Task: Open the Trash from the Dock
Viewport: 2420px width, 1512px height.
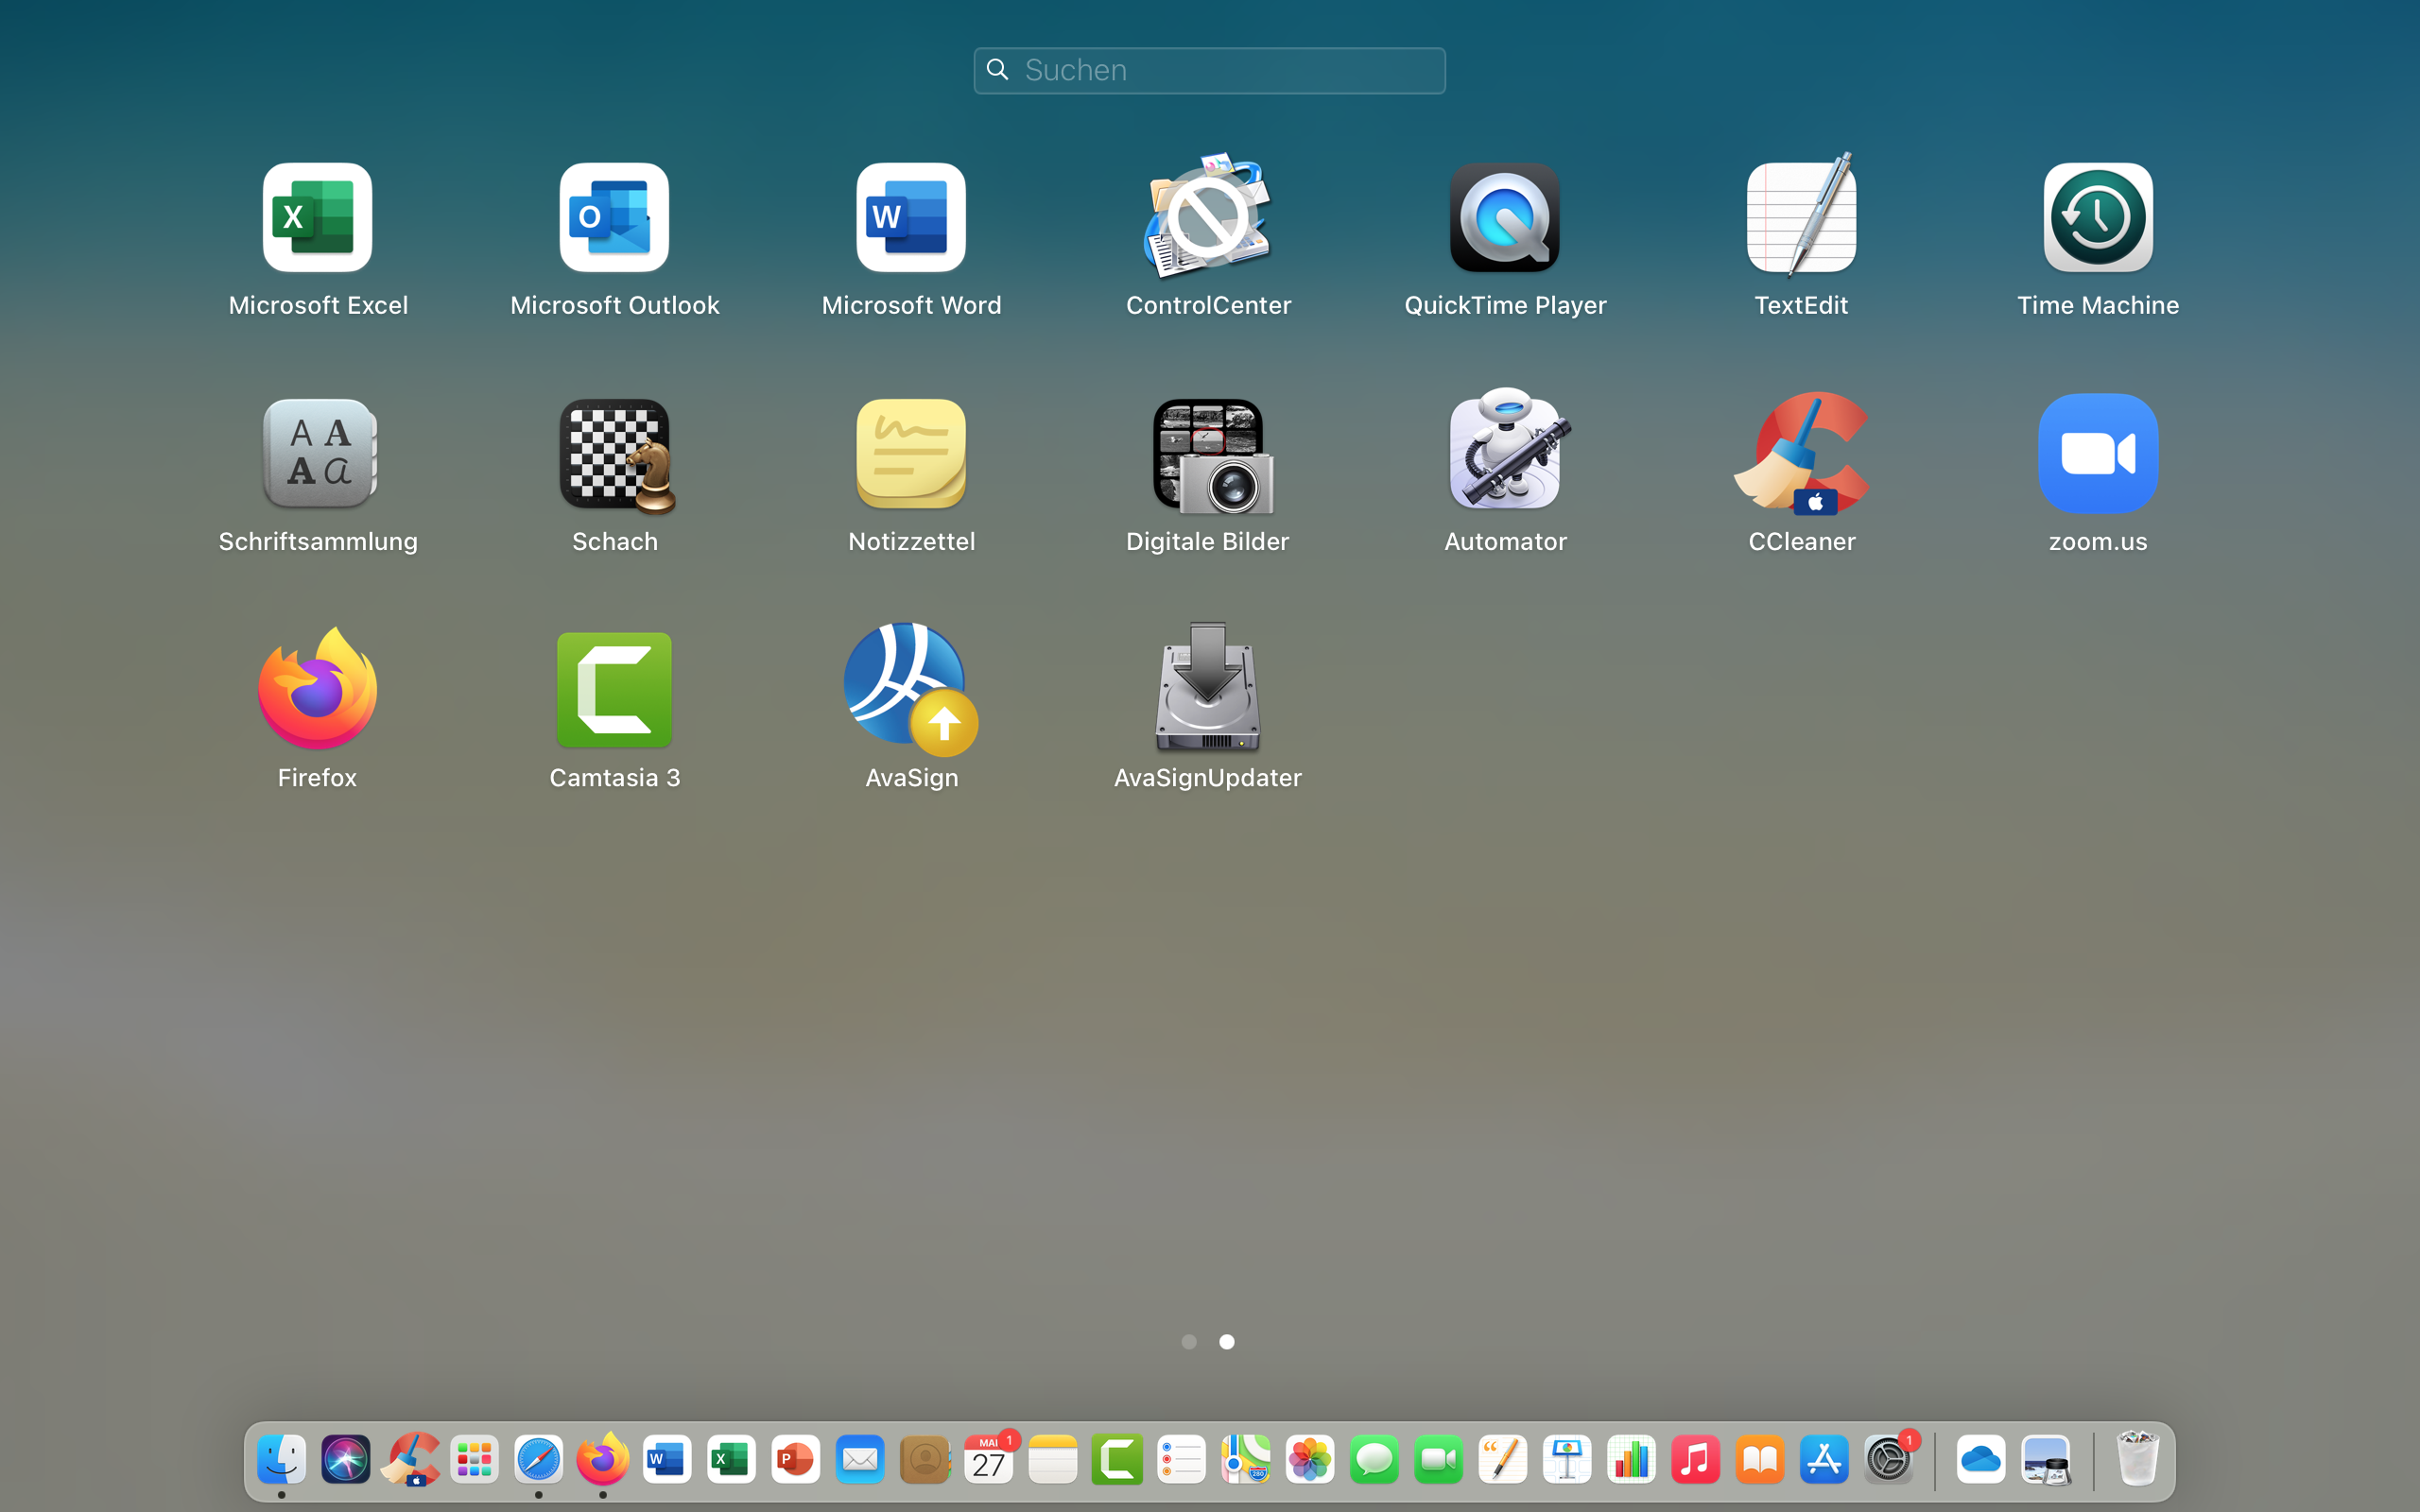Action: coord(2137,1459)
